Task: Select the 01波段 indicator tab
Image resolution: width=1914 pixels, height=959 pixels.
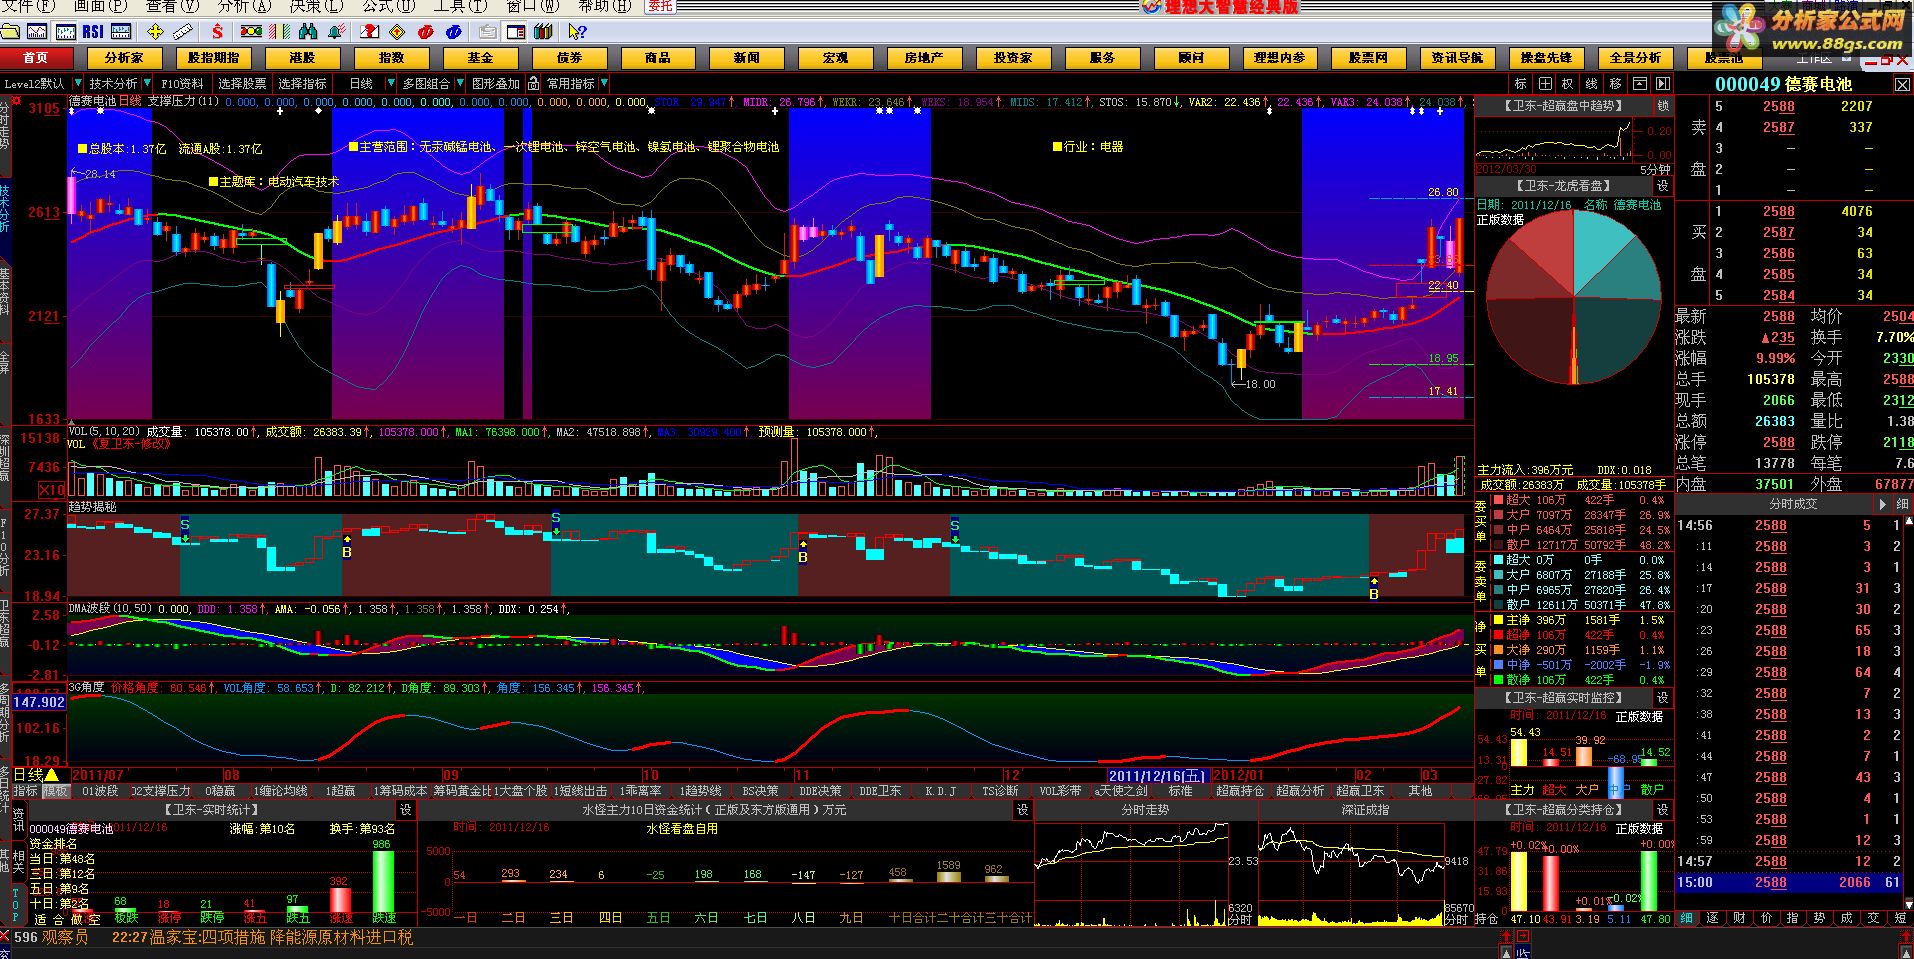Action: pyautogui.click(x=100, y=791)
